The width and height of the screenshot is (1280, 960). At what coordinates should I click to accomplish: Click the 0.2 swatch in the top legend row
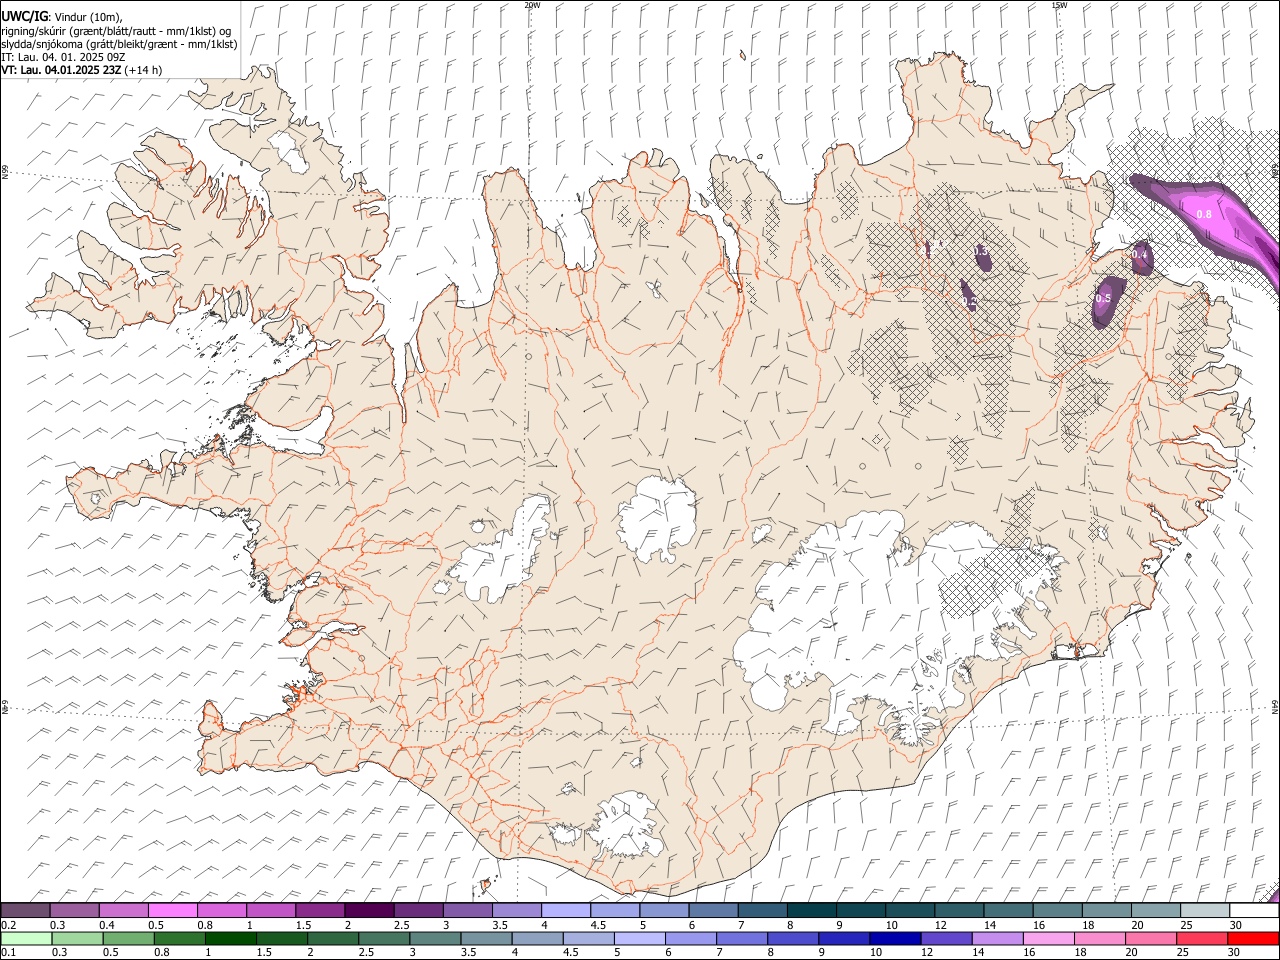tap(25, 910)
